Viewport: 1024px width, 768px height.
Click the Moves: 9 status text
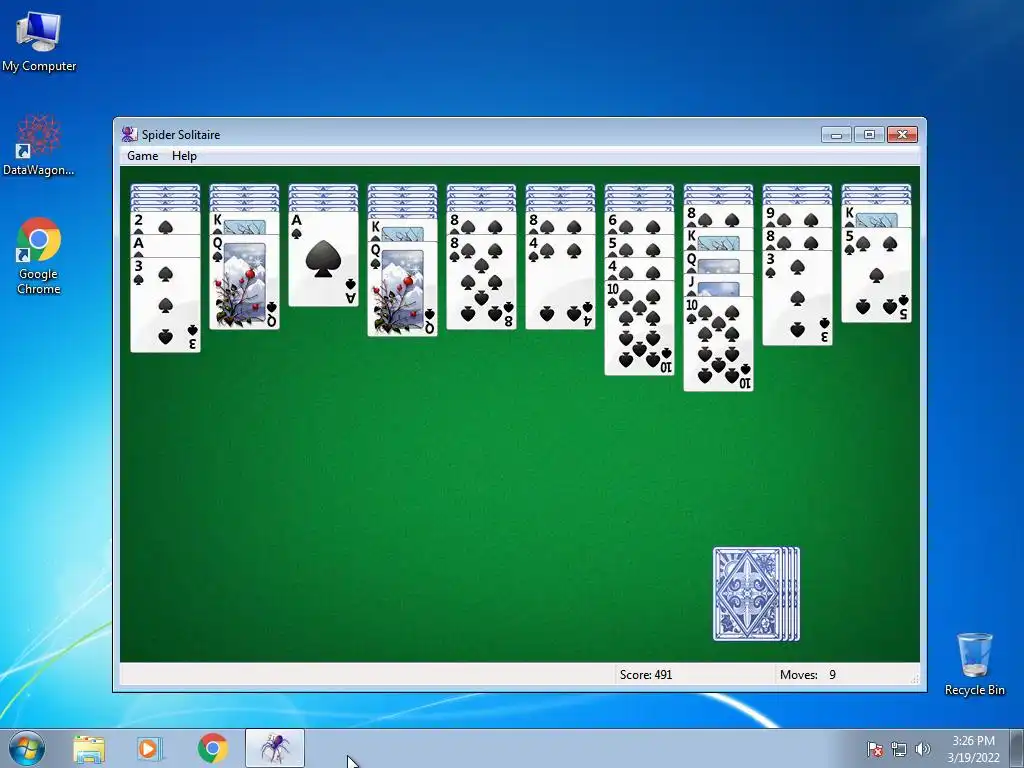click(808, 675)
